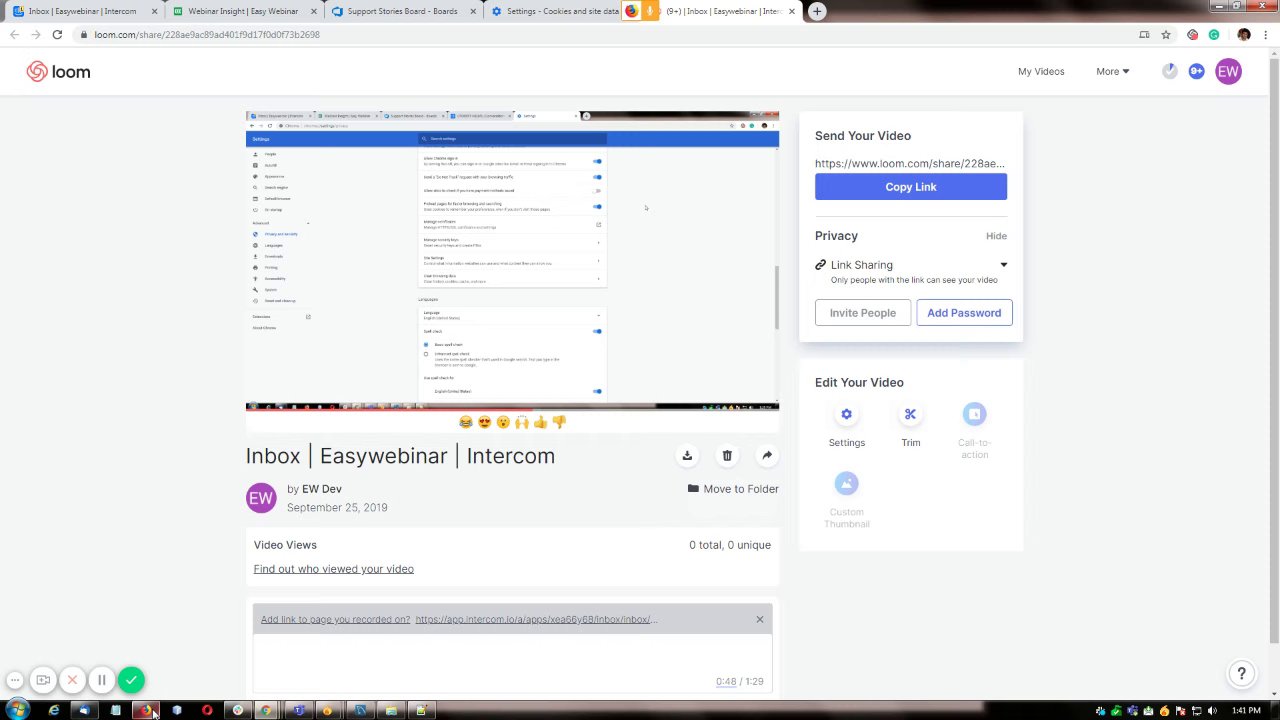Open Internet Explorer from the taskbar
This screenshot has height=720, width=1280.
point(54,710)
